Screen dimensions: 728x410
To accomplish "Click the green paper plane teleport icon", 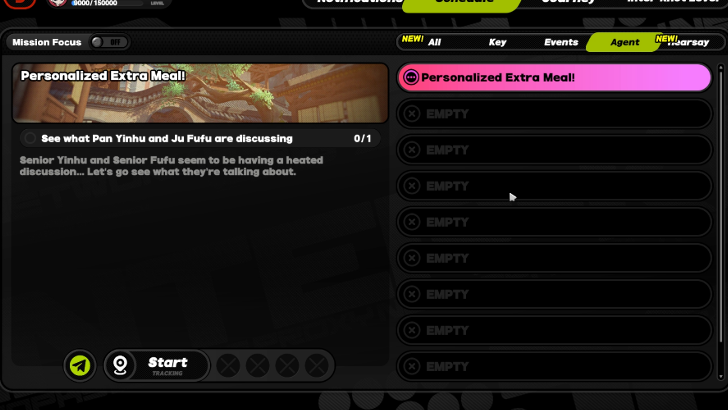I will (x=80, y=365).
